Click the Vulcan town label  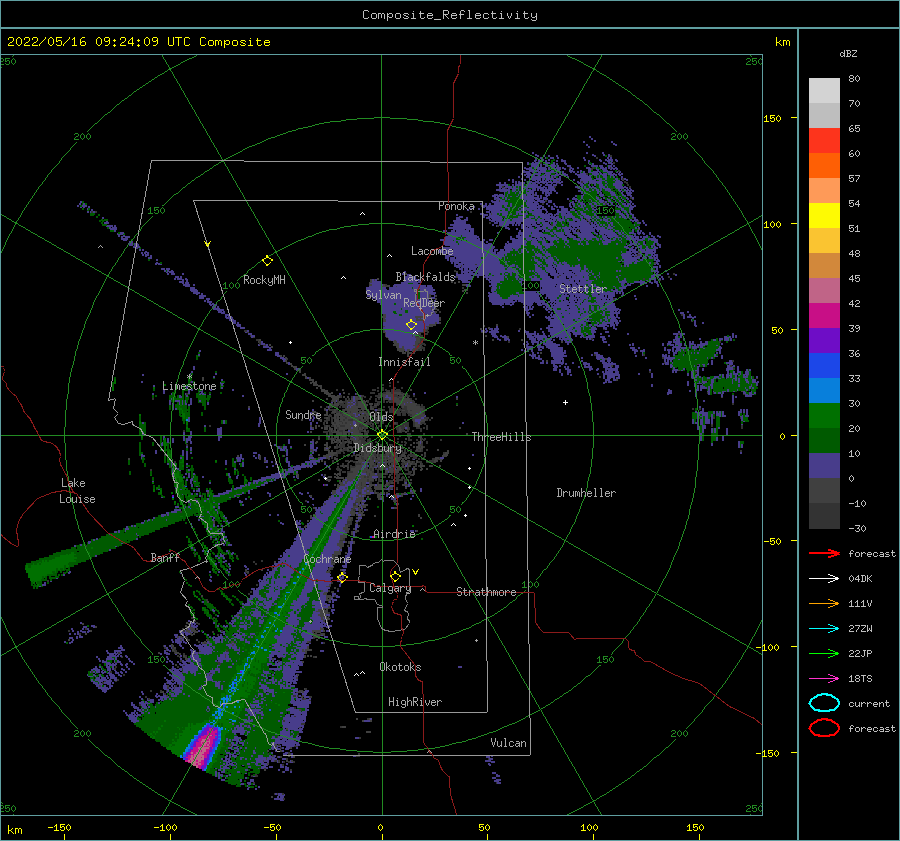(x=508, y=743)
